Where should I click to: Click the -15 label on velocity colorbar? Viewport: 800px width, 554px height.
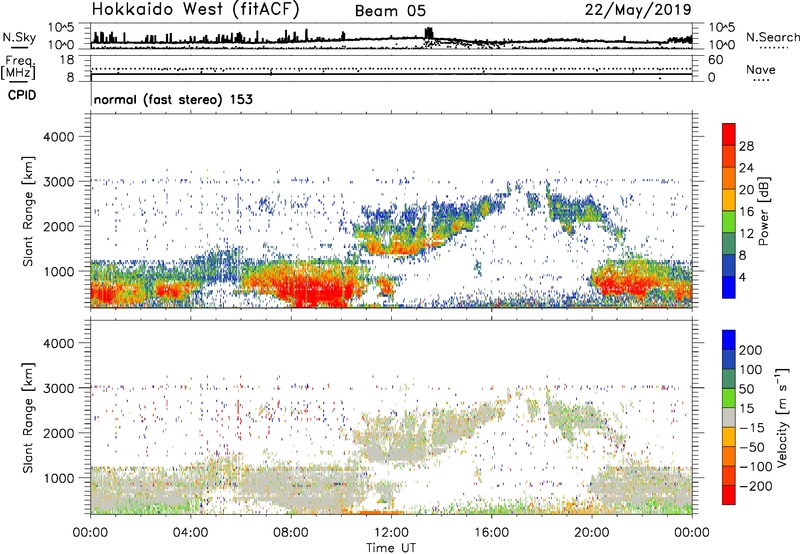(752, 428)
